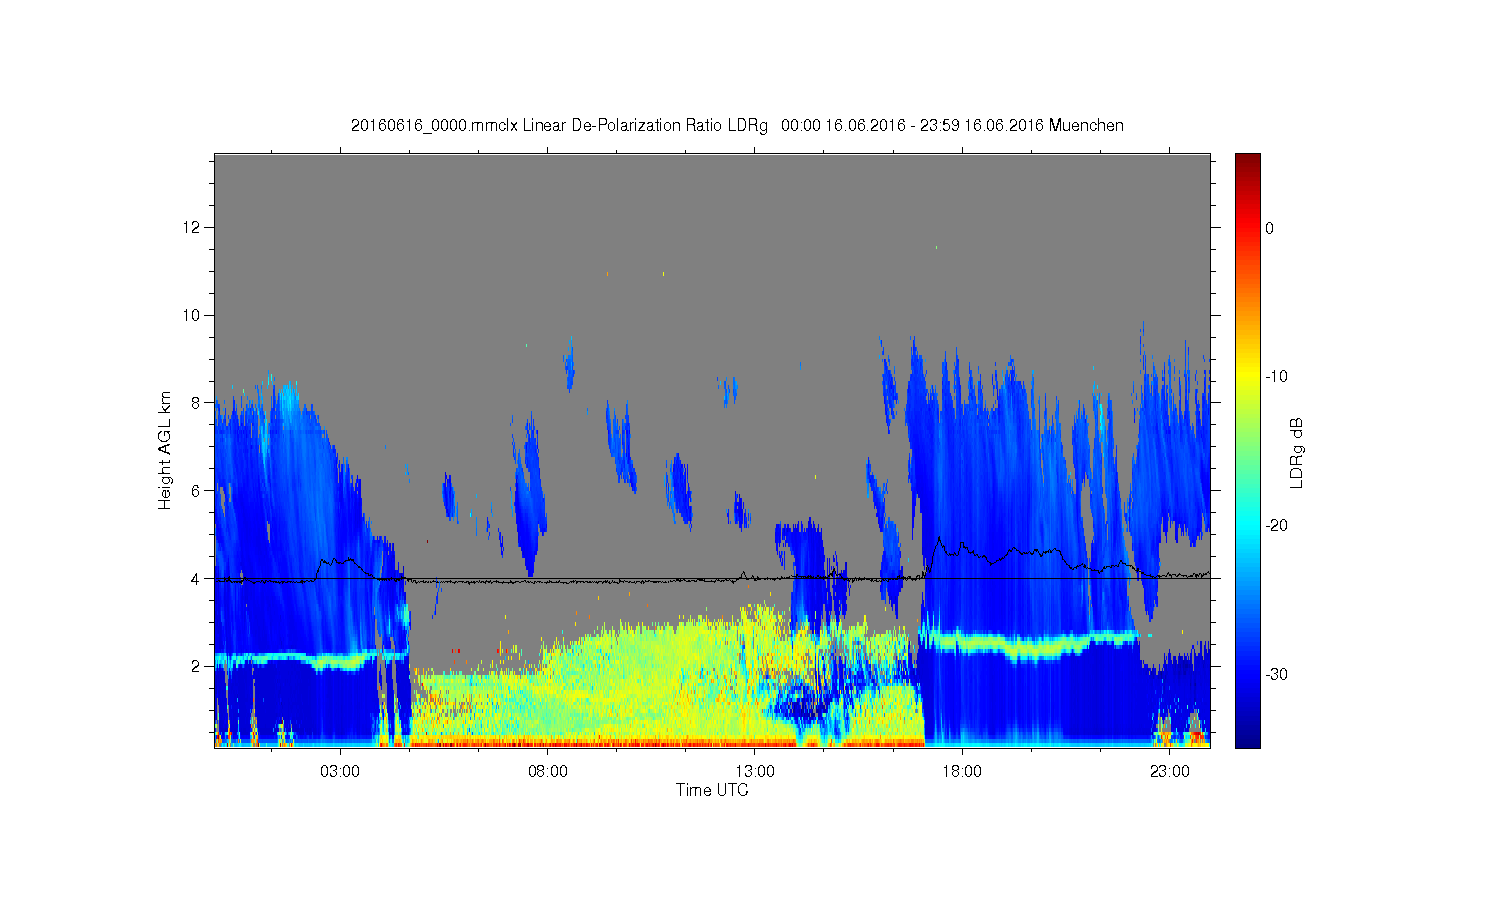The height and width of the screenshot is (900, 1500).
Task: Click the 'LDRg dB' colorbar label
Action: (1297, 453)
